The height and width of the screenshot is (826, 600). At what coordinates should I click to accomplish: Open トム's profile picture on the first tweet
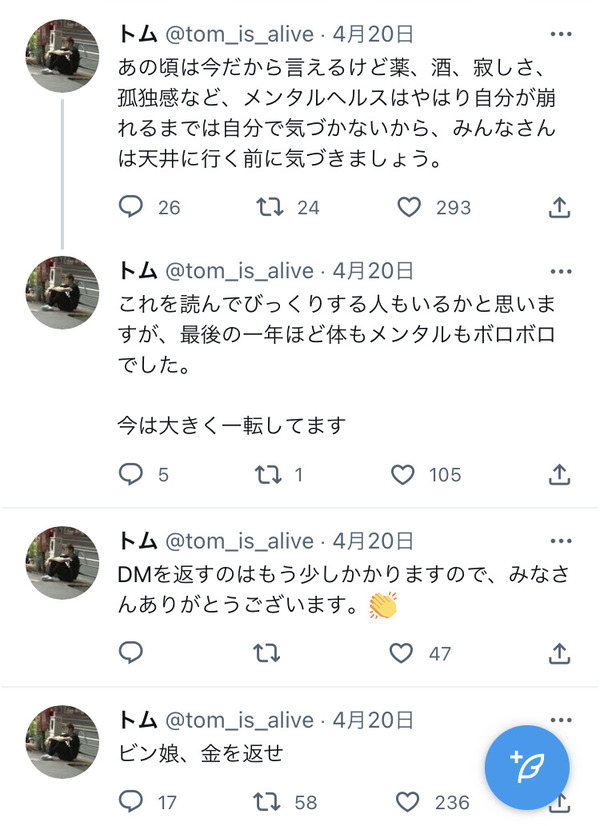pyautogui.click(x=62, y=56)
